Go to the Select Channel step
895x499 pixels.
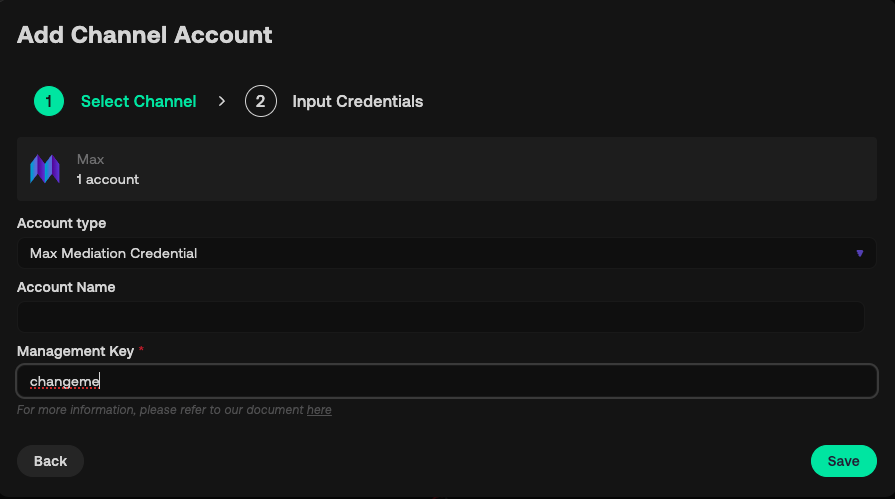pos(139,101)
